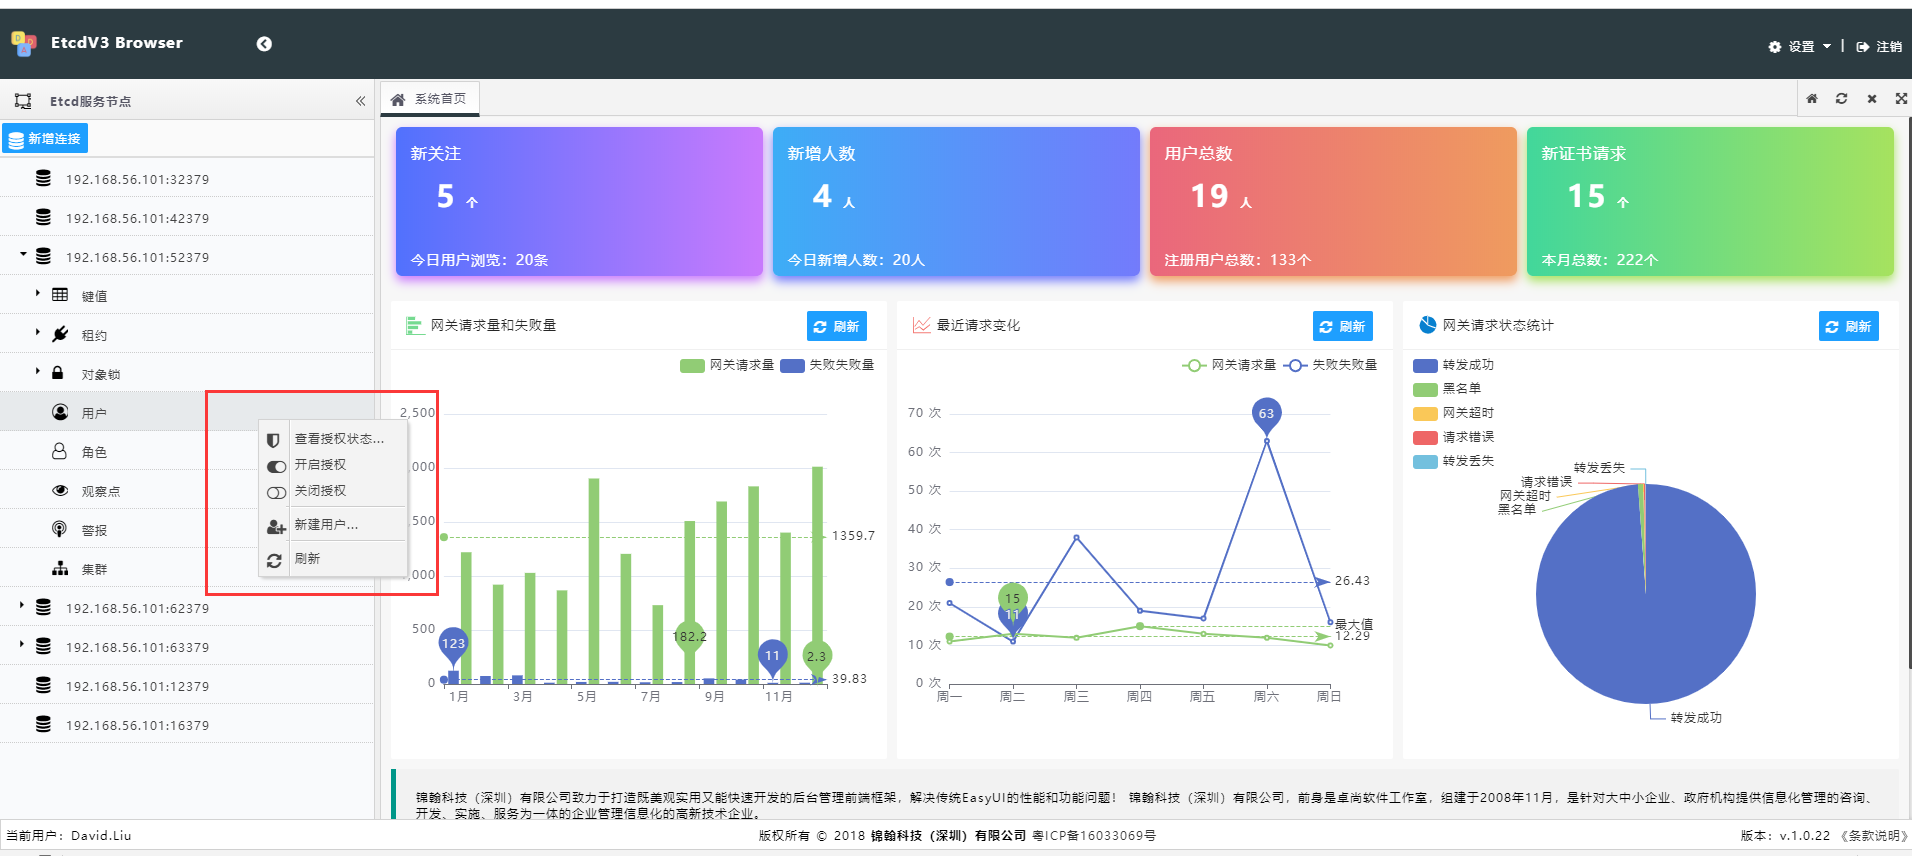Select the 用户 user icon

[x=60, y=412]
